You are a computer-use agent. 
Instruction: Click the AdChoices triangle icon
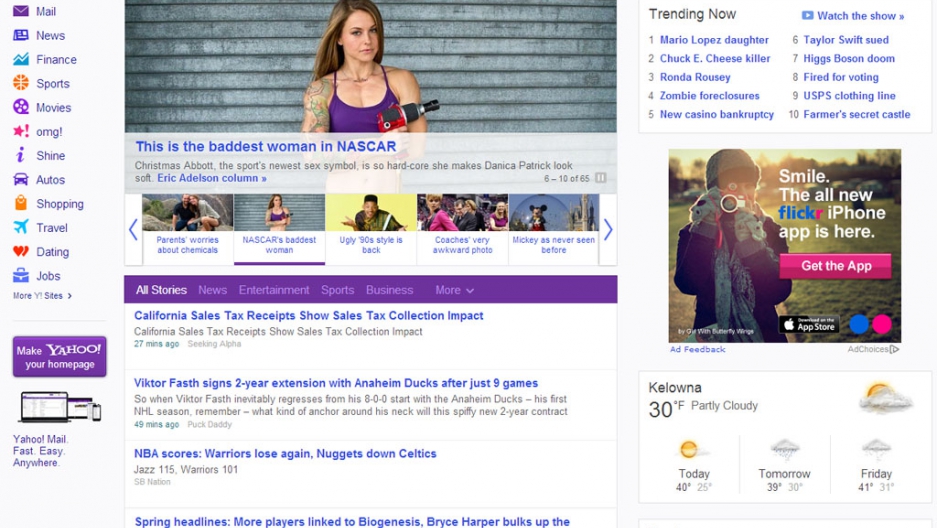pos(895,349)
